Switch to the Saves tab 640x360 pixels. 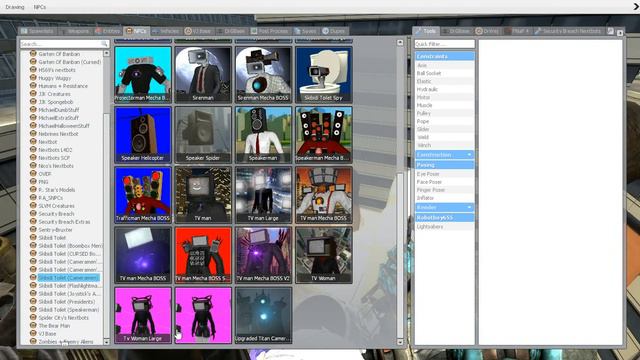306,31
